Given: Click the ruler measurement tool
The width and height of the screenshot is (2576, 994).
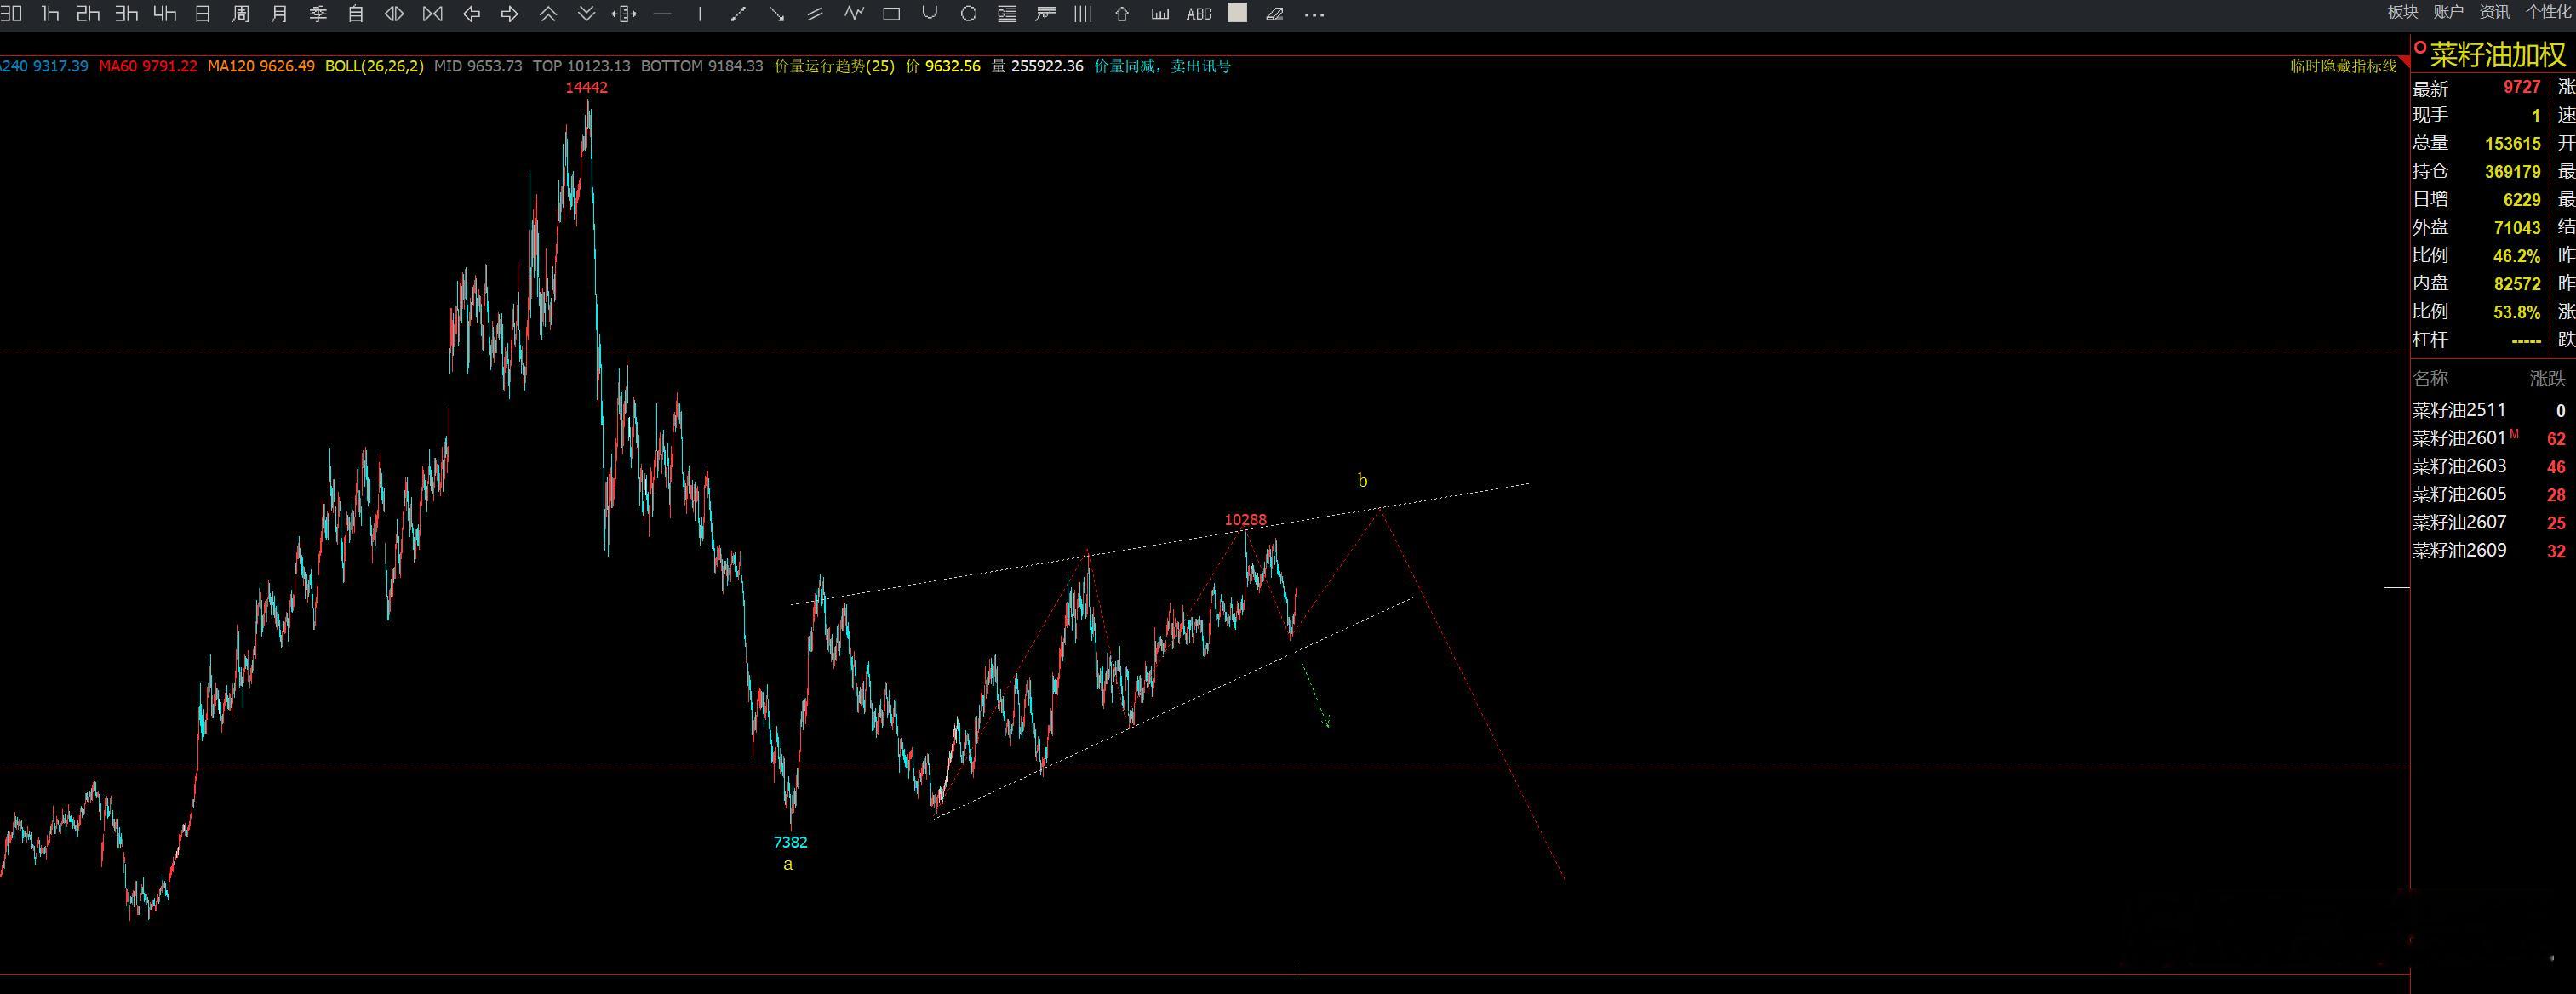Looking at the screenshot, I should tap(1160, 14).
